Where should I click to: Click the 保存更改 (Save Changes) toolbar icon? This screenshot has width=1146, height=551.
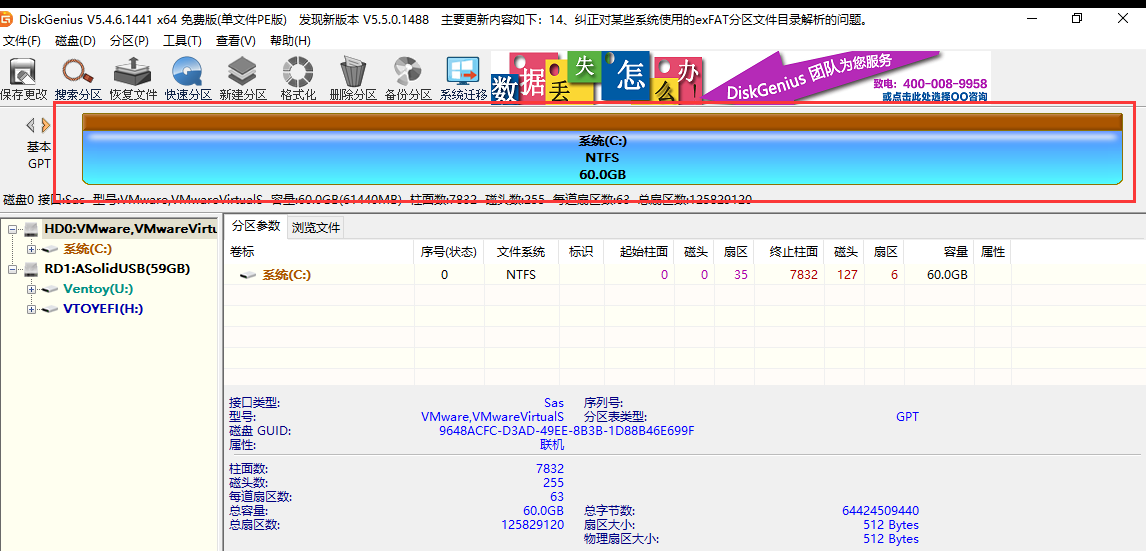click(x=23, y=78)
